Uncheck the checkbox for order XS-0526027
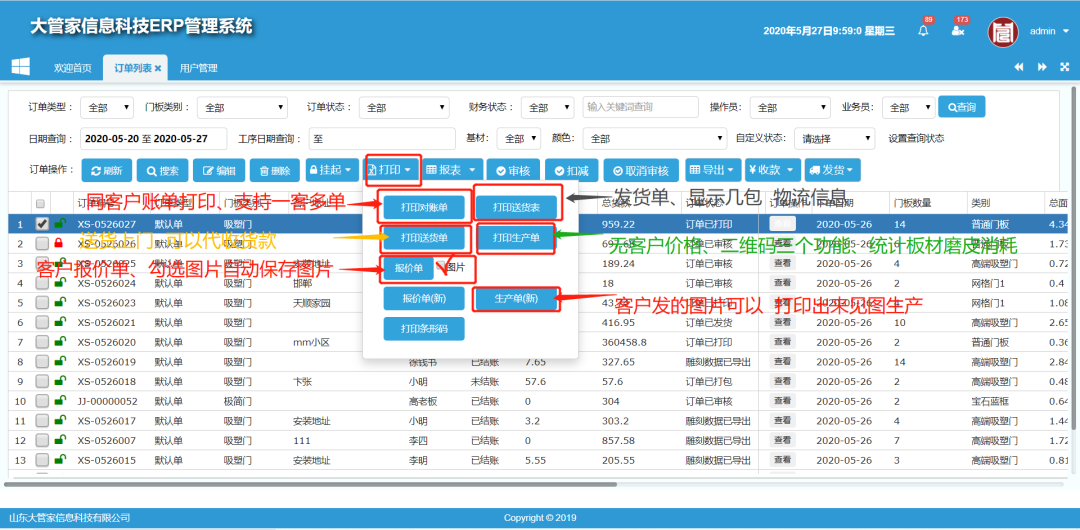The image size is (1080, 530). coord(42,224)
